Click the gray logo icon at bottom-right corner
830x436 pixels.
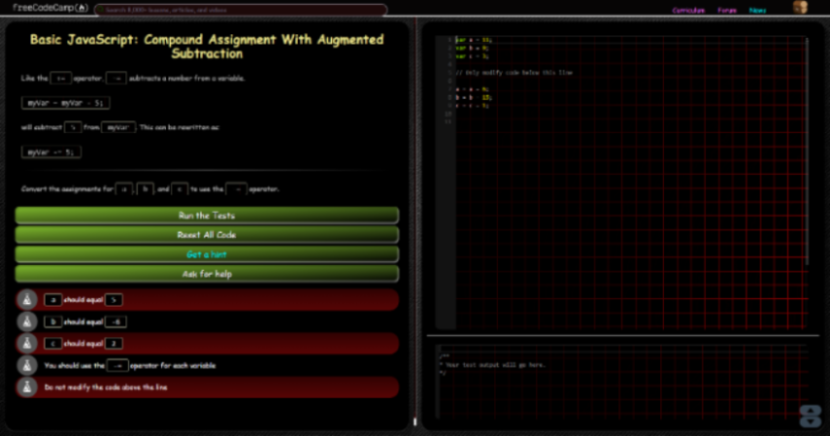[810, 417]
